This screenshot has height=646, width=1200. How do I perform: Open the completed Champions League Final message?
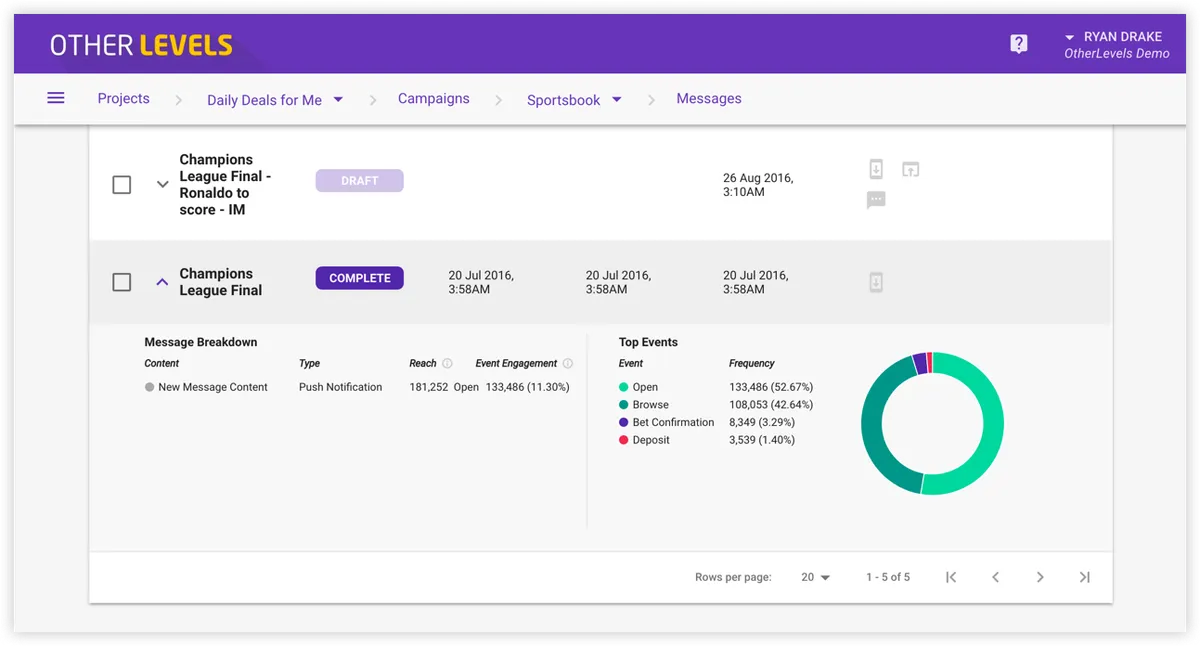click(x=221, y=282)
